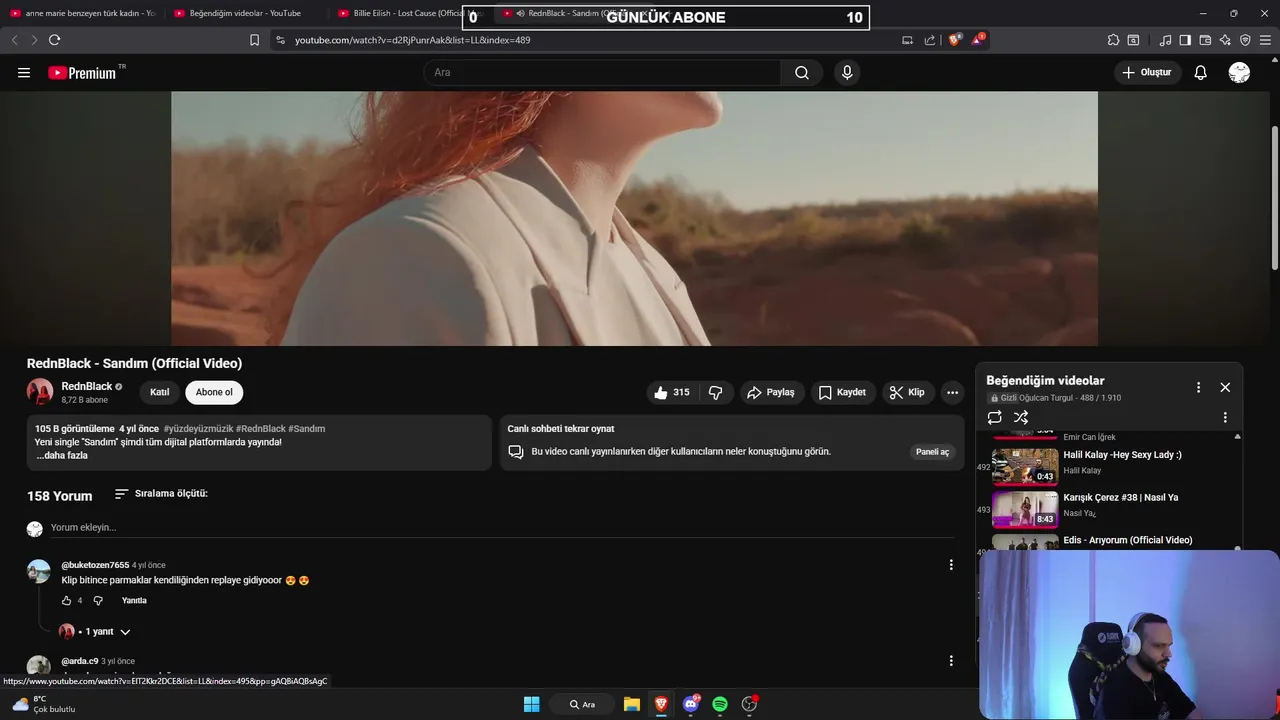Toggle the Brave sidebar panel icon
This screenshot has height=720, width=1280.
pyautogui.click(x=1185, y=40)
